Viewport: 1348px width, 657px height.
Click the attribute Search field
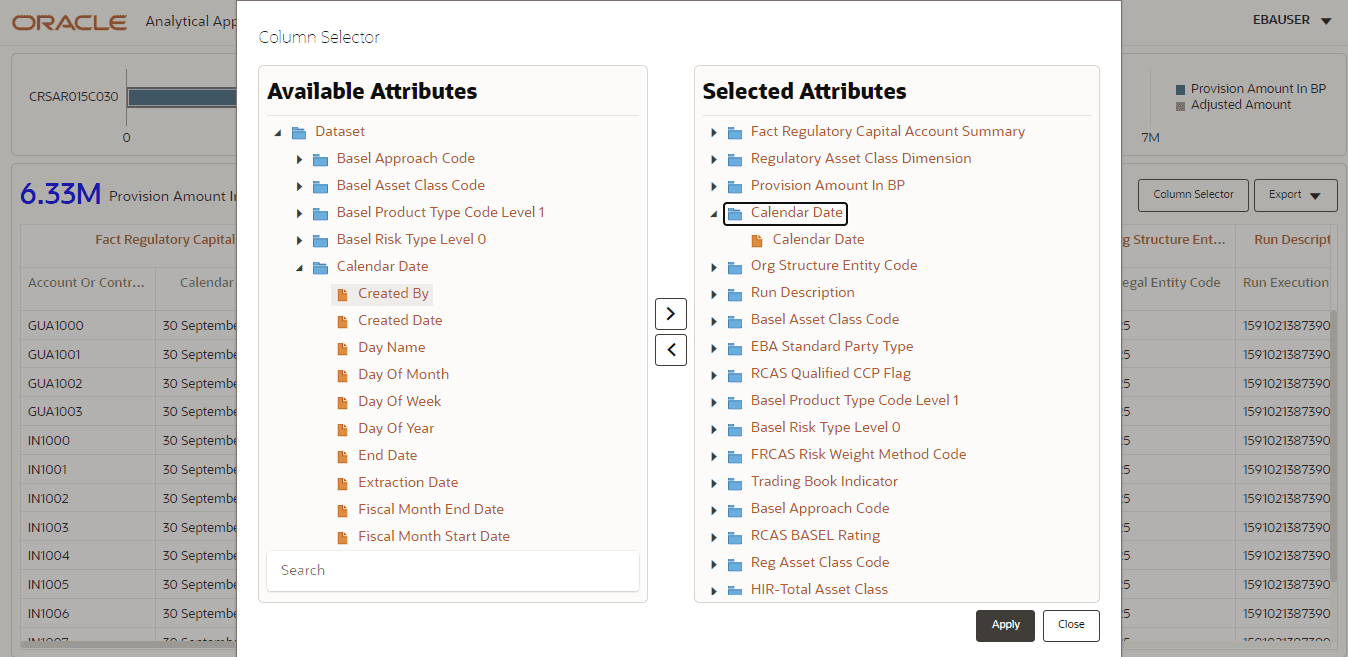pyautogui.click(x=452, y=570)
